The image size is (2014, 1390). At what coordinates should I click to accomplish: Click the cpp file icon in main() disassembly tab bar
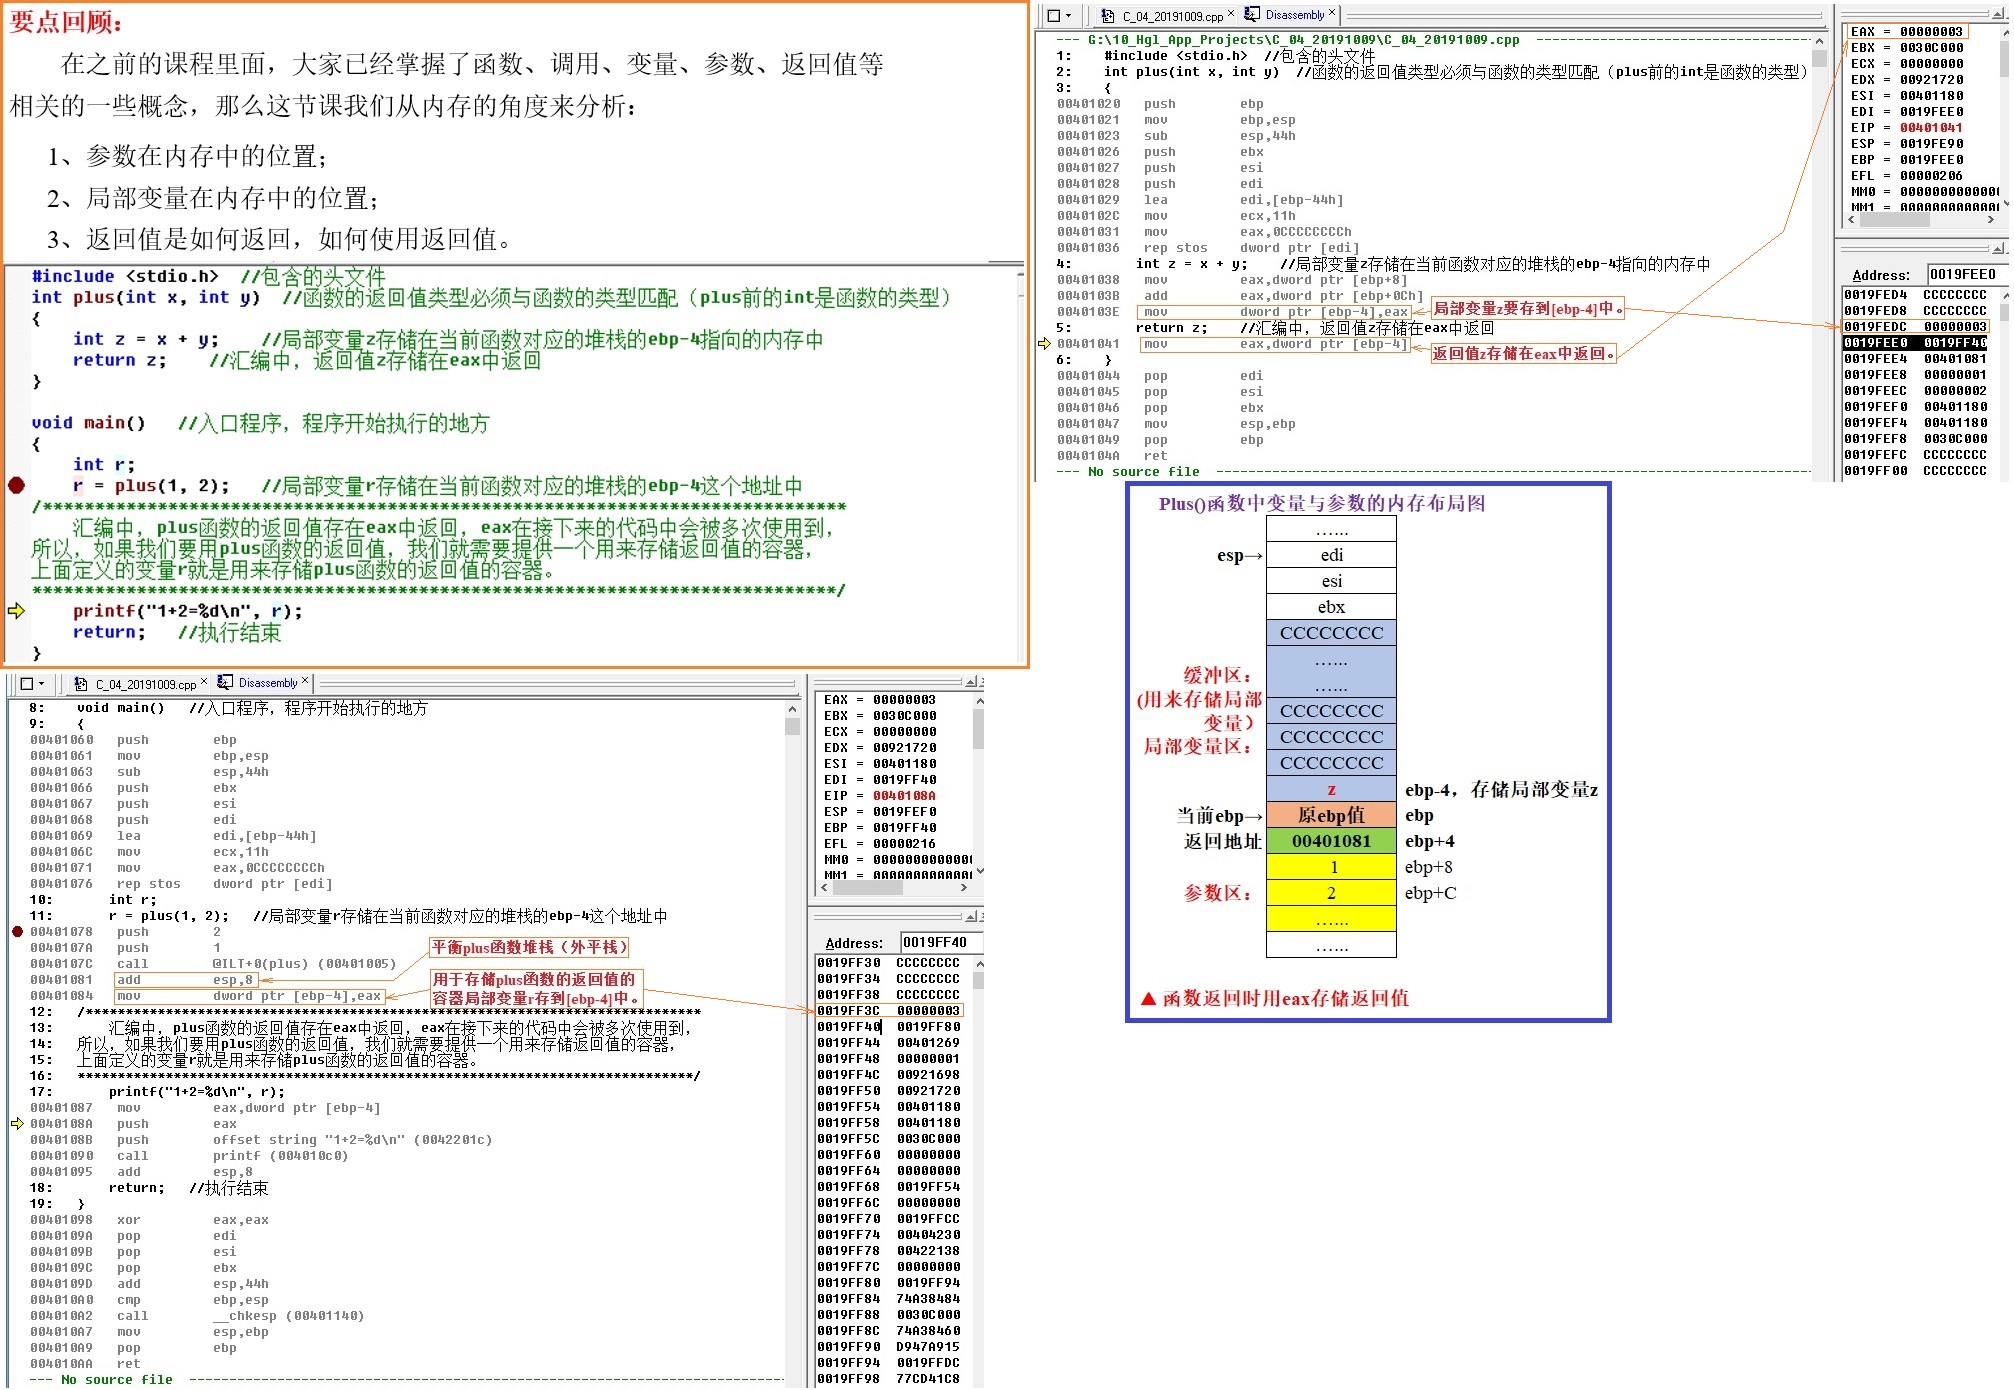(81, 684)
